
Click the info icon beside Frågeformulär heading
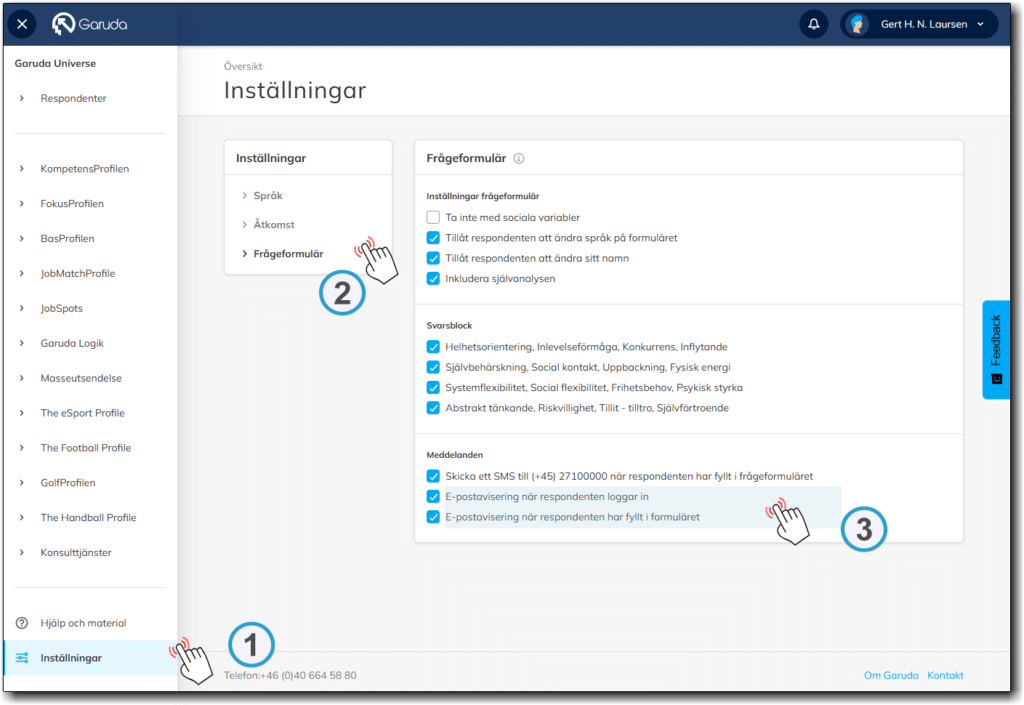519,158
